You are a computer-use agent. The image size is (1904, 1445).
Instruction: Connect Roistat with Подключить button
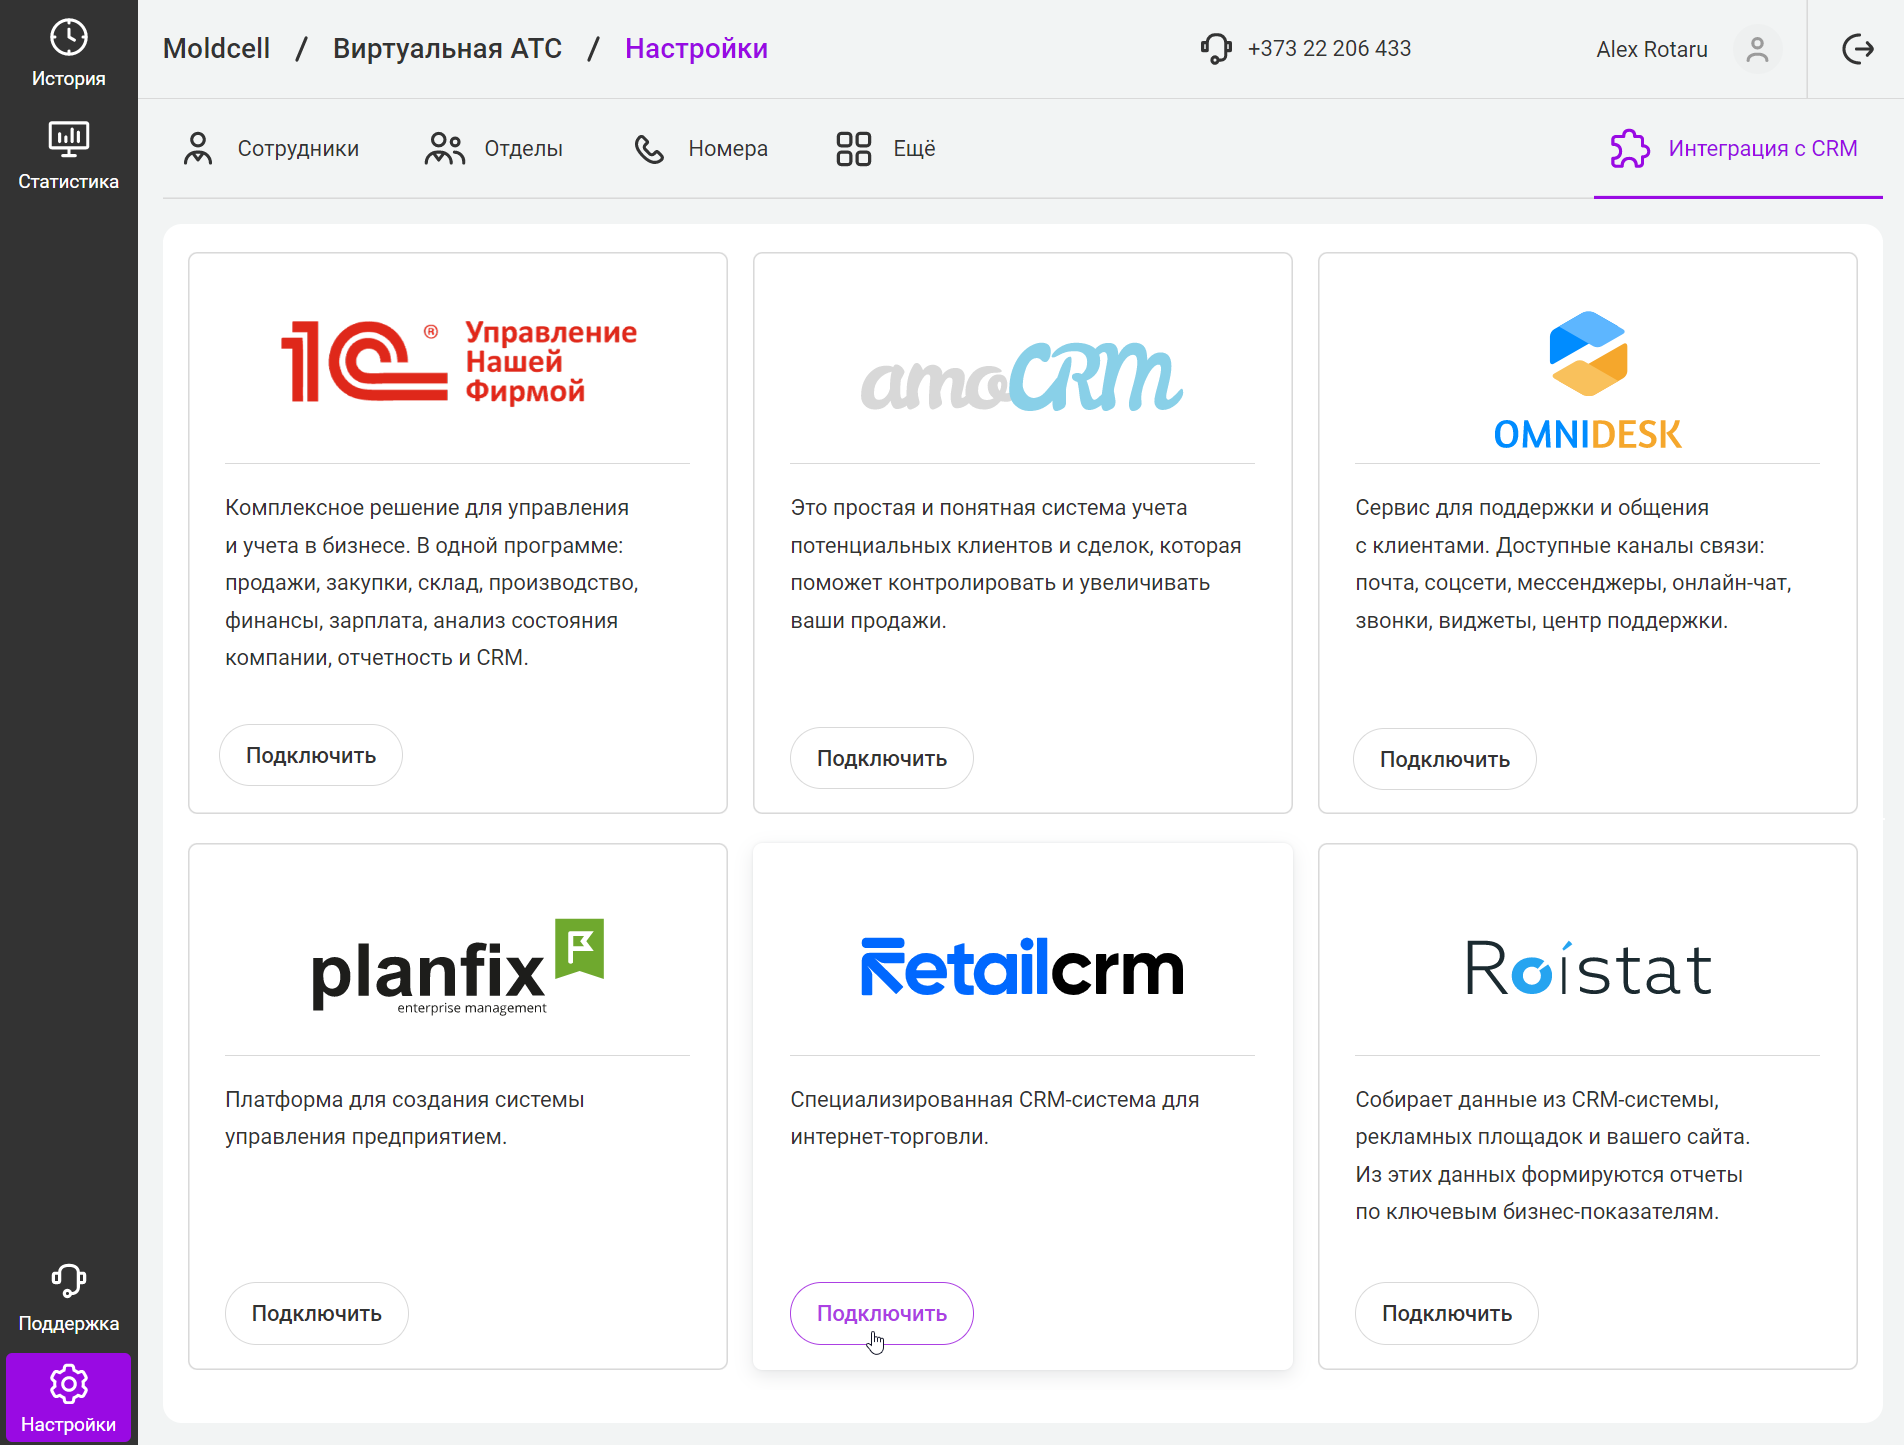pos(1447,1313)
